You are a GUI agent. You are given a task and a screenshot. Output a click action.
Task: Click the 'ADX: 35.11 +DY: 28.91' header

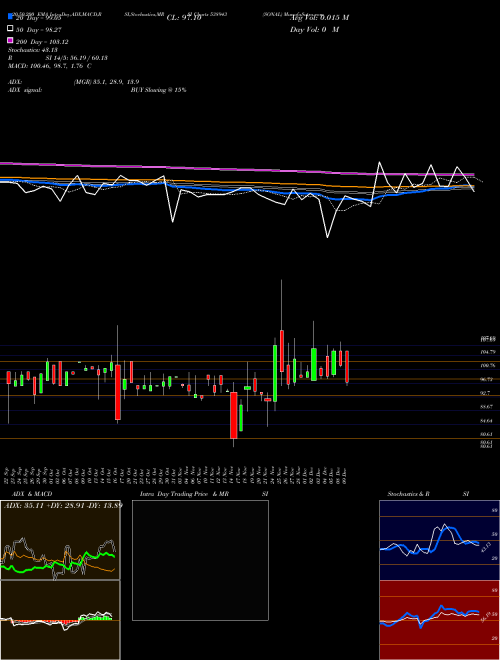[x=63, y=505]
